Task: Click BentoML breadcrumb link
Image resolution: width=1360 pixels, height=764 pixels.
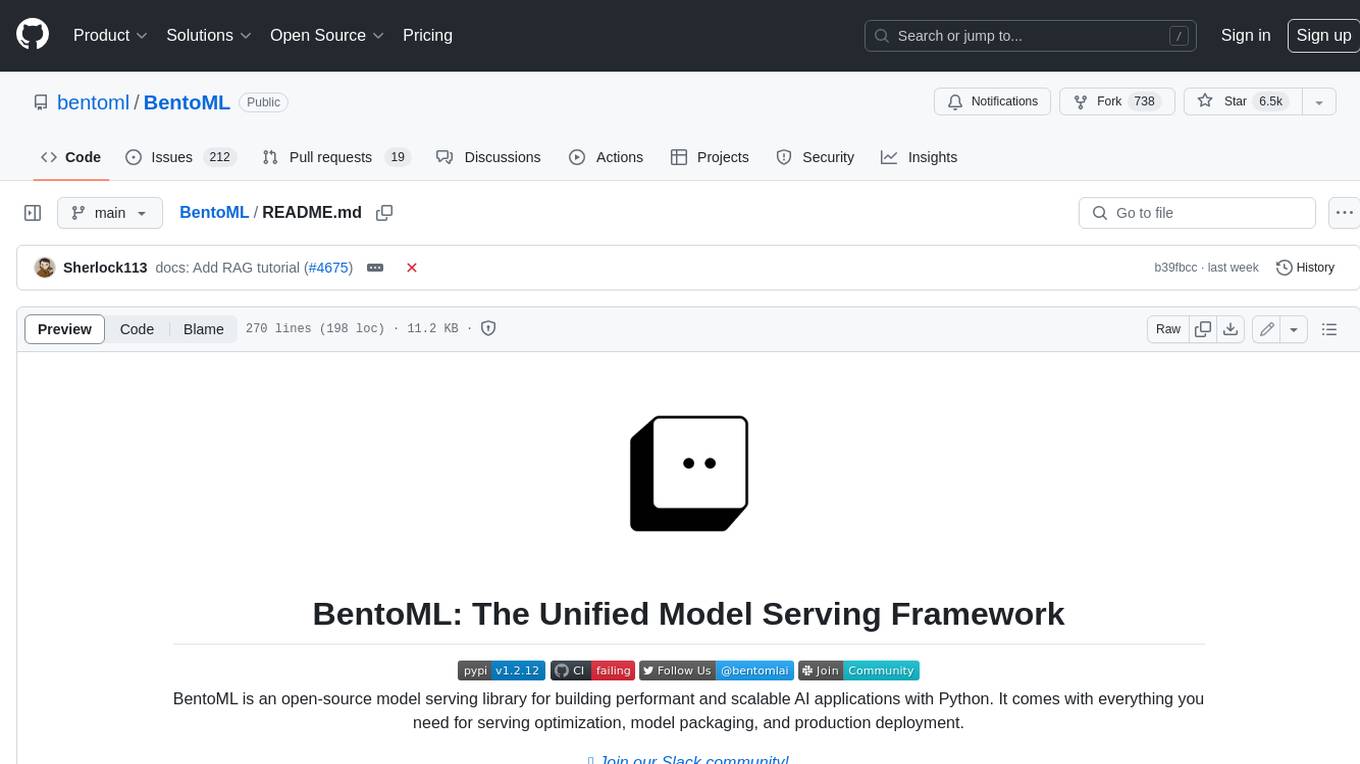Action: point(214,213)
